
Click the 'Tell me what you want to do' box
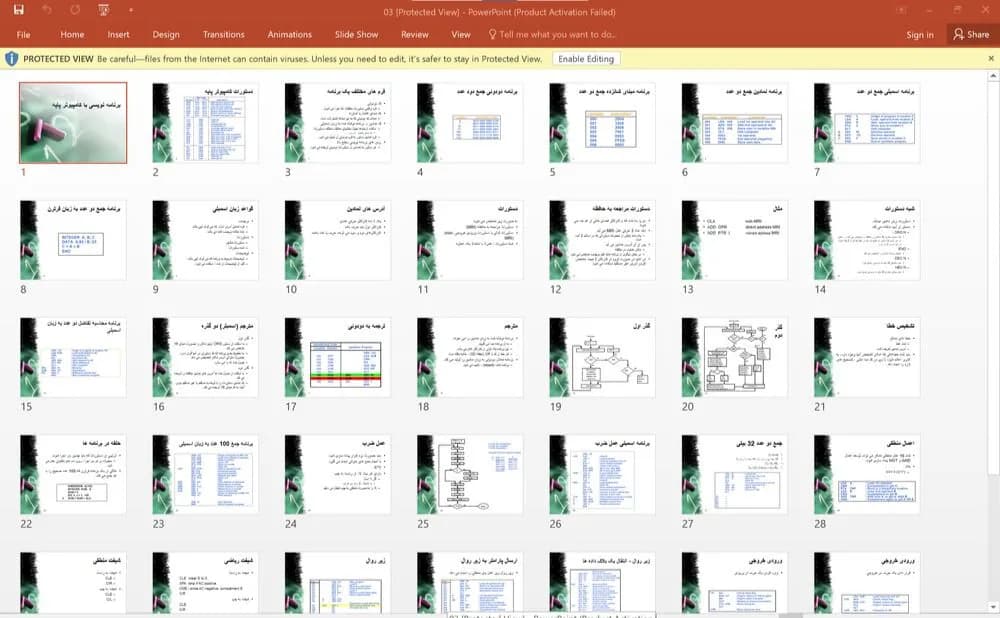552,34
